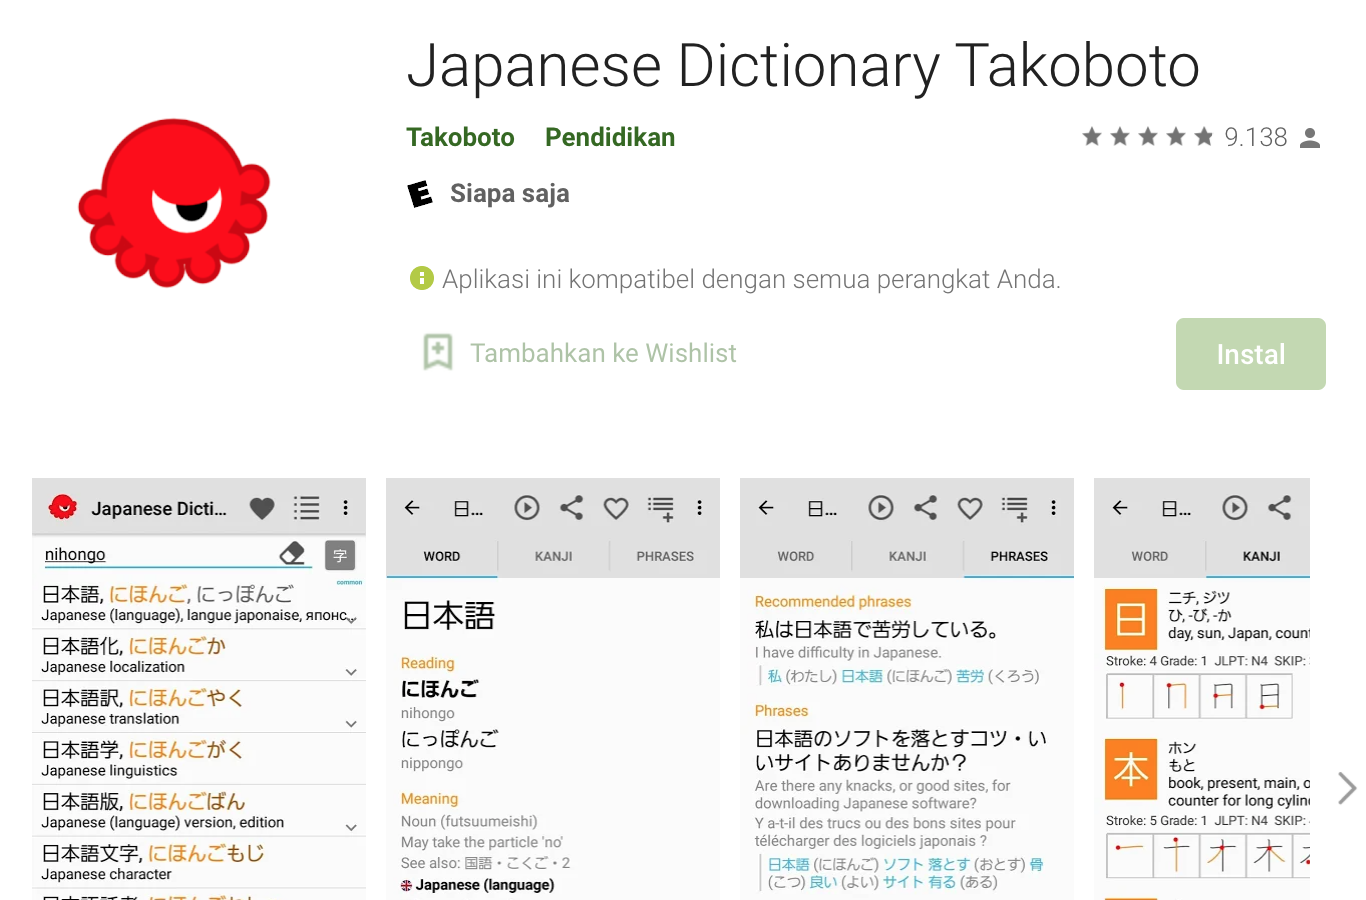1366x900 pixels.
Task: Click the share icon in second screenshot
Action: [x=571, y=508]
